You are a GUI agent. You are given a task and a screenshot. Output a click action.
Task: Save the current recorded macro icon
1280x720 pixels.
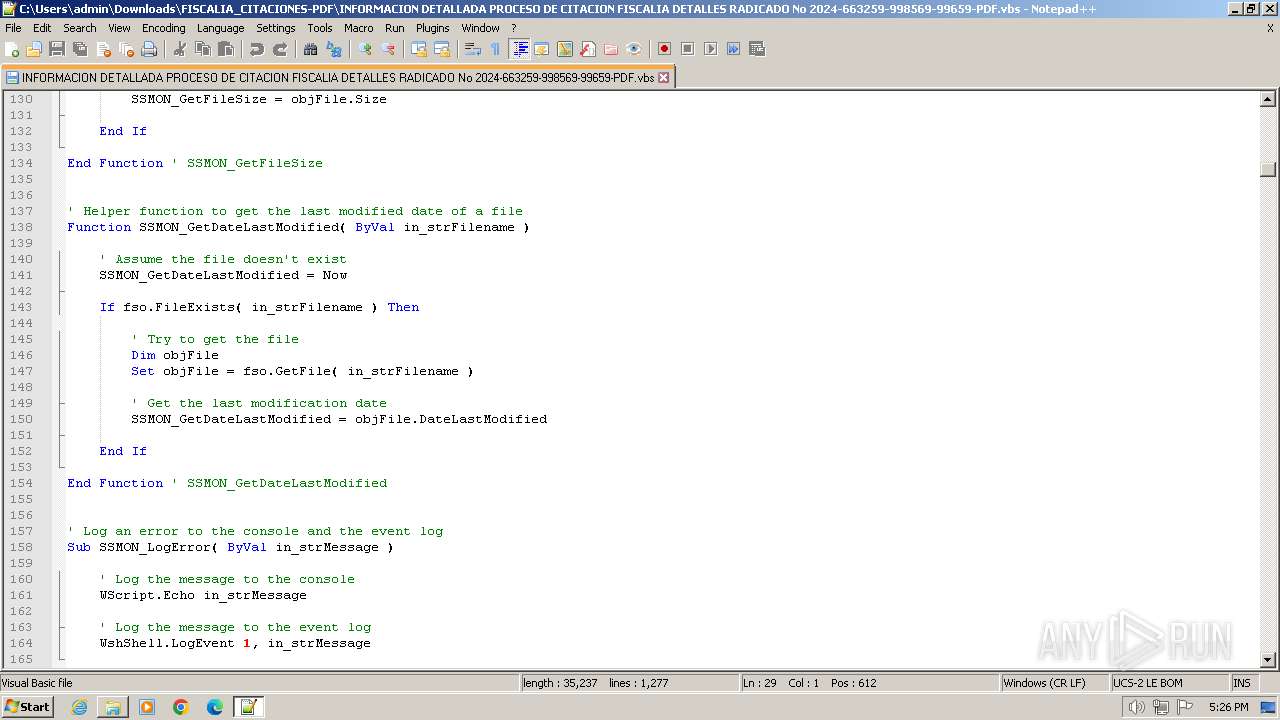coord(757,49)
